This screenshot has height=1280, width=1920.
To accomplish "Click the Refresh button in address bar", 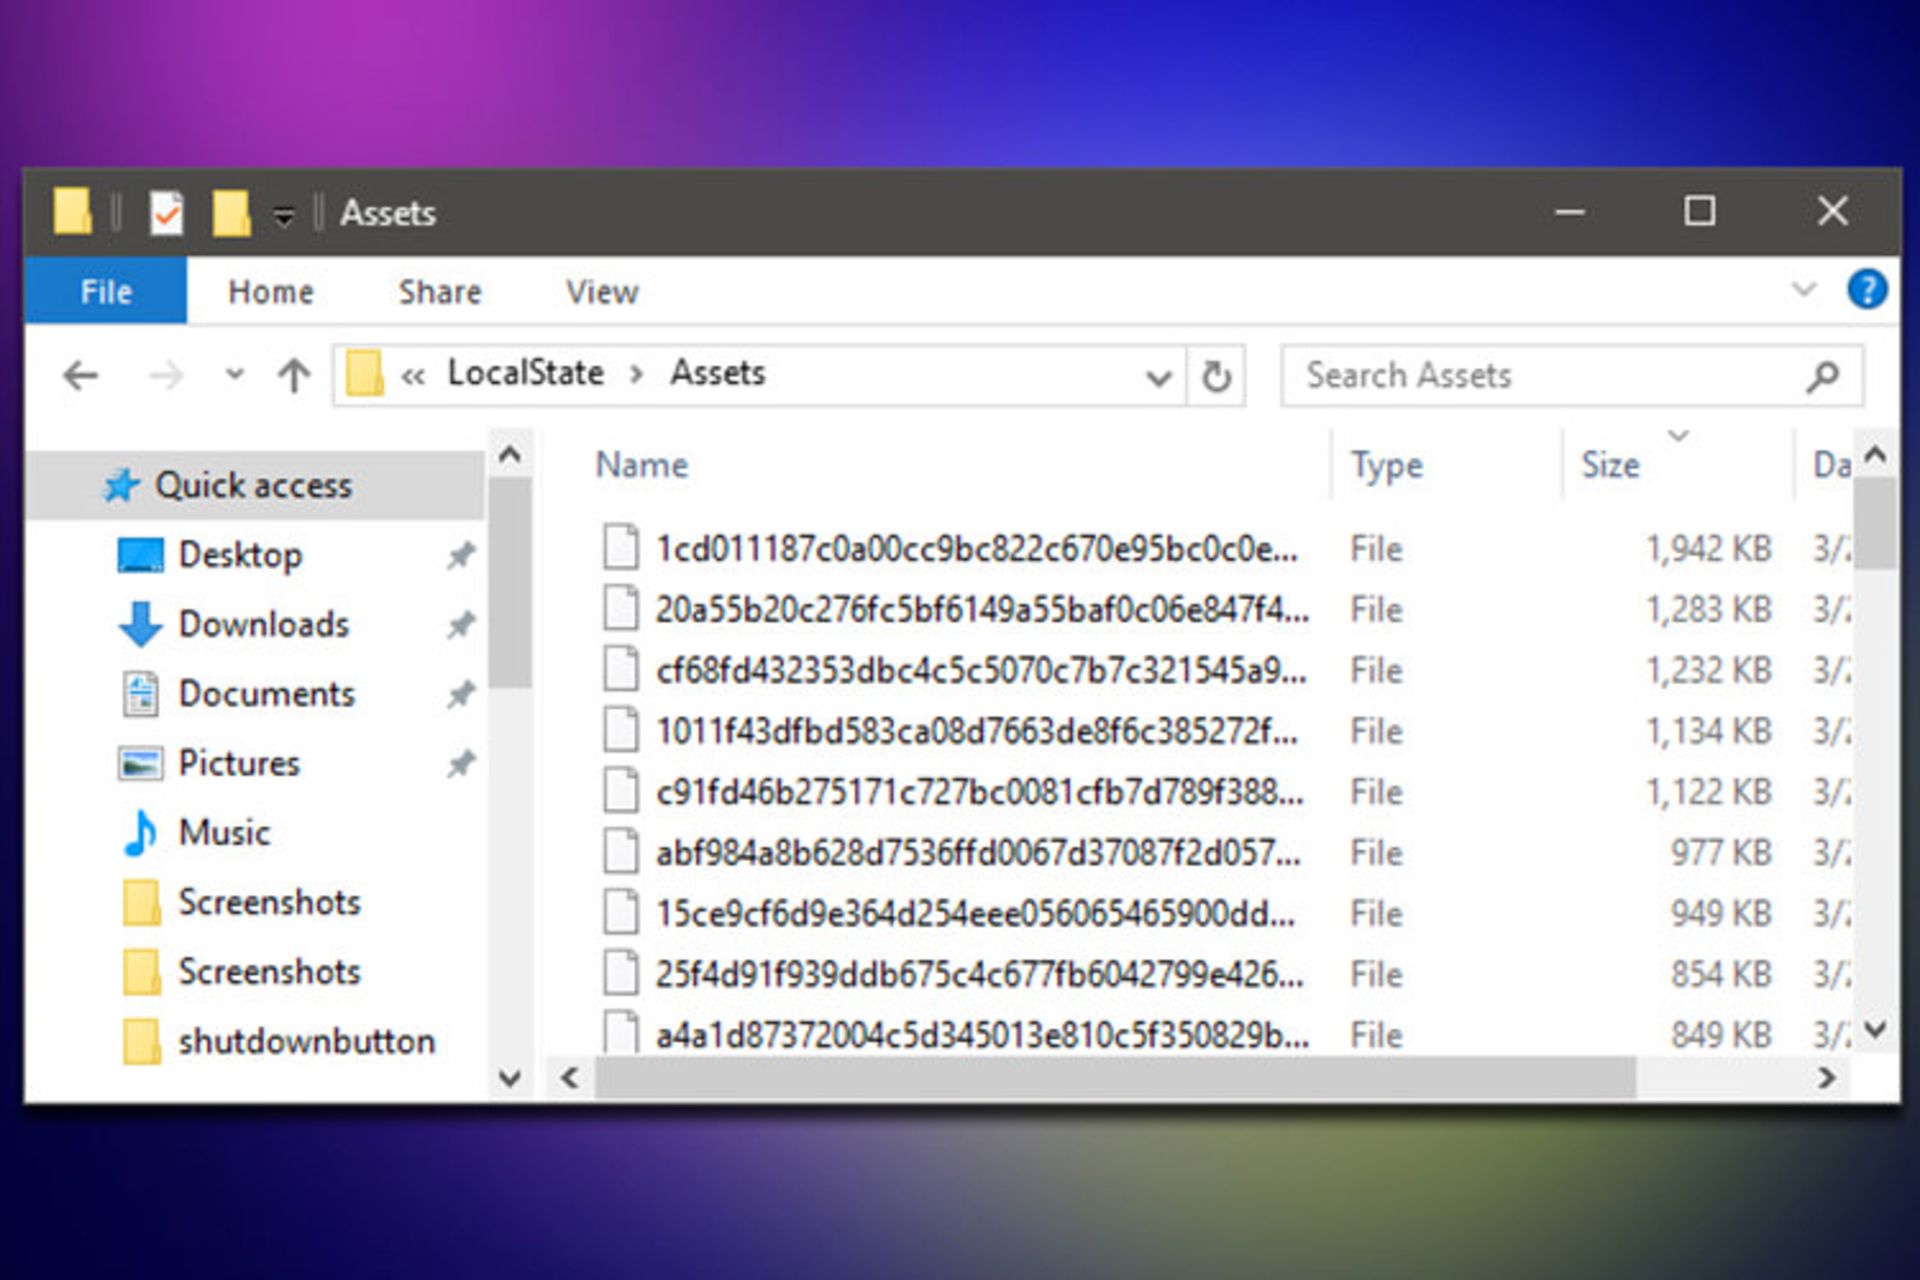I will coord(1216,376).
